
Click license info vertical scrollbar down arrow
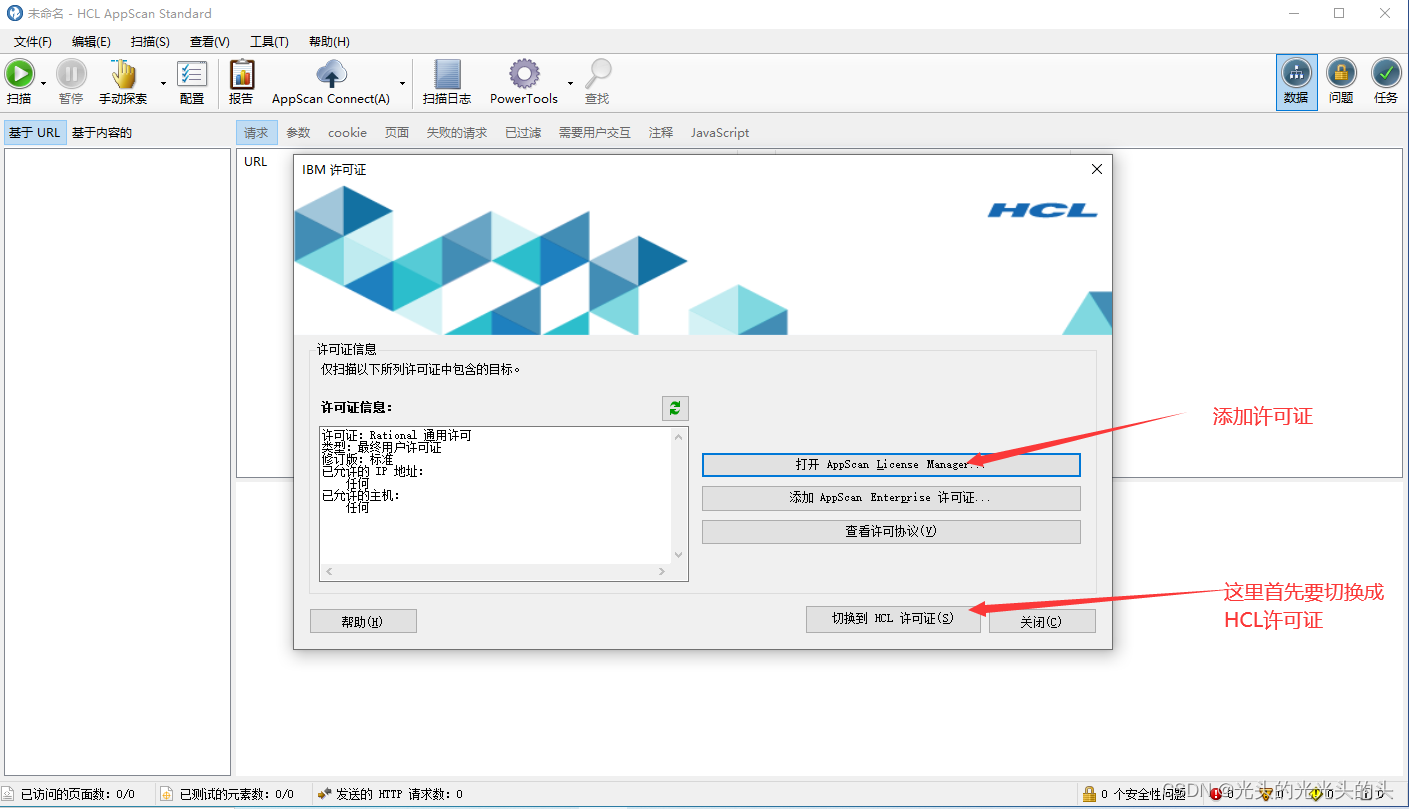point(679,555)
